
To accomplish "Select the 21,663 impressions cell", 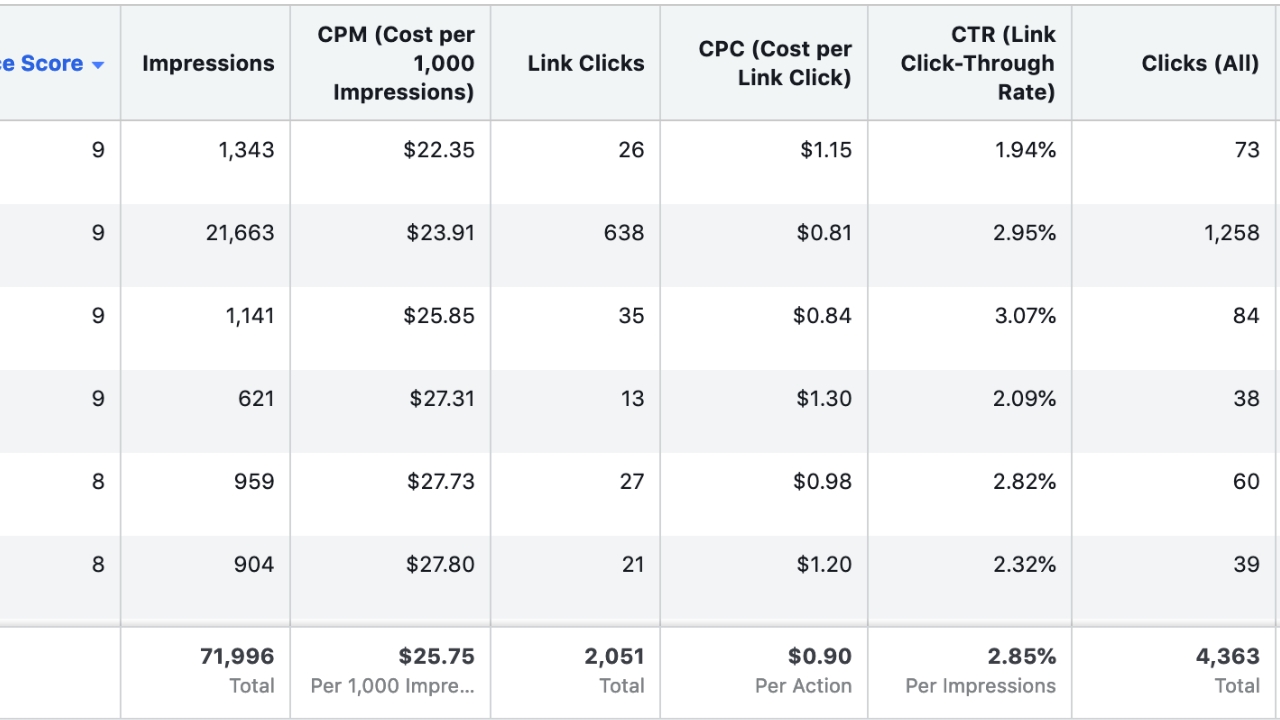I will click(x=240, y=233).
